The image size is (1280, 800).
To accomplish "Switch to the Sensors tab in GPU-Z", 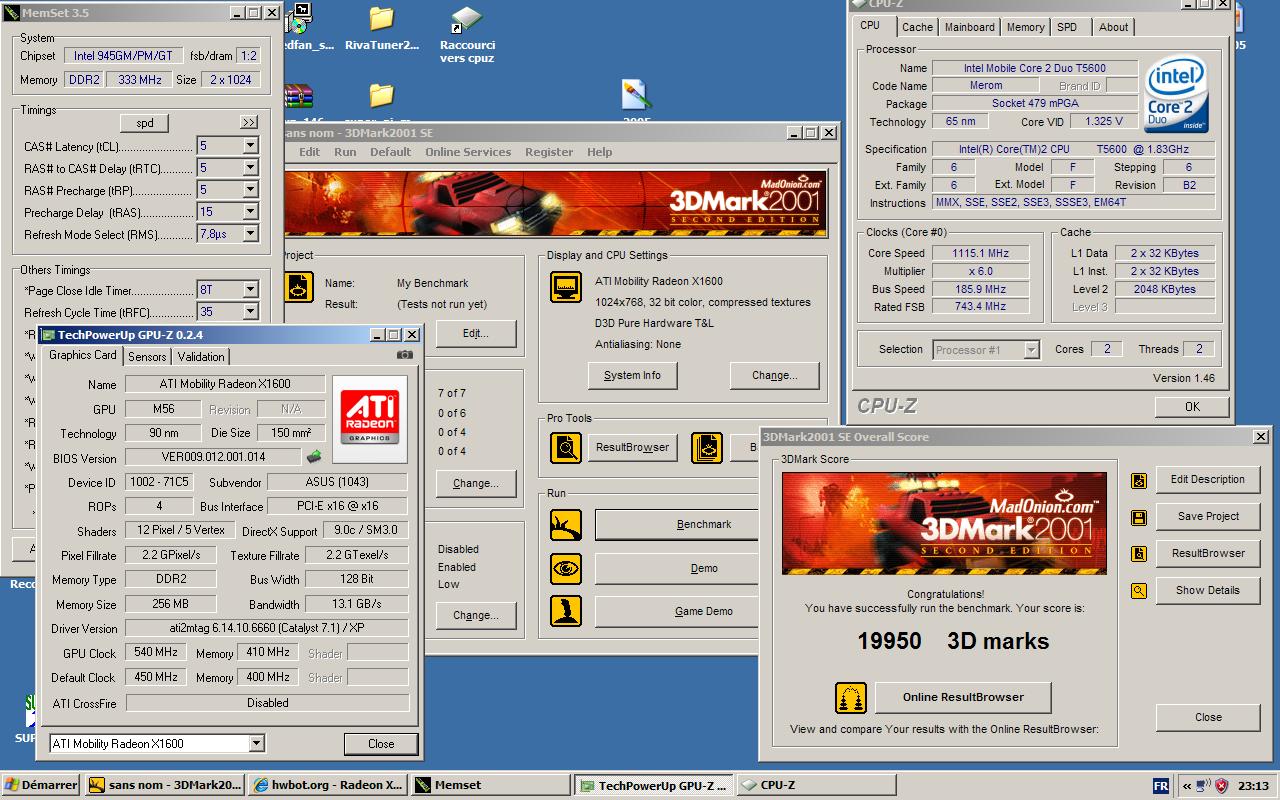I will [x=147, y=357].
